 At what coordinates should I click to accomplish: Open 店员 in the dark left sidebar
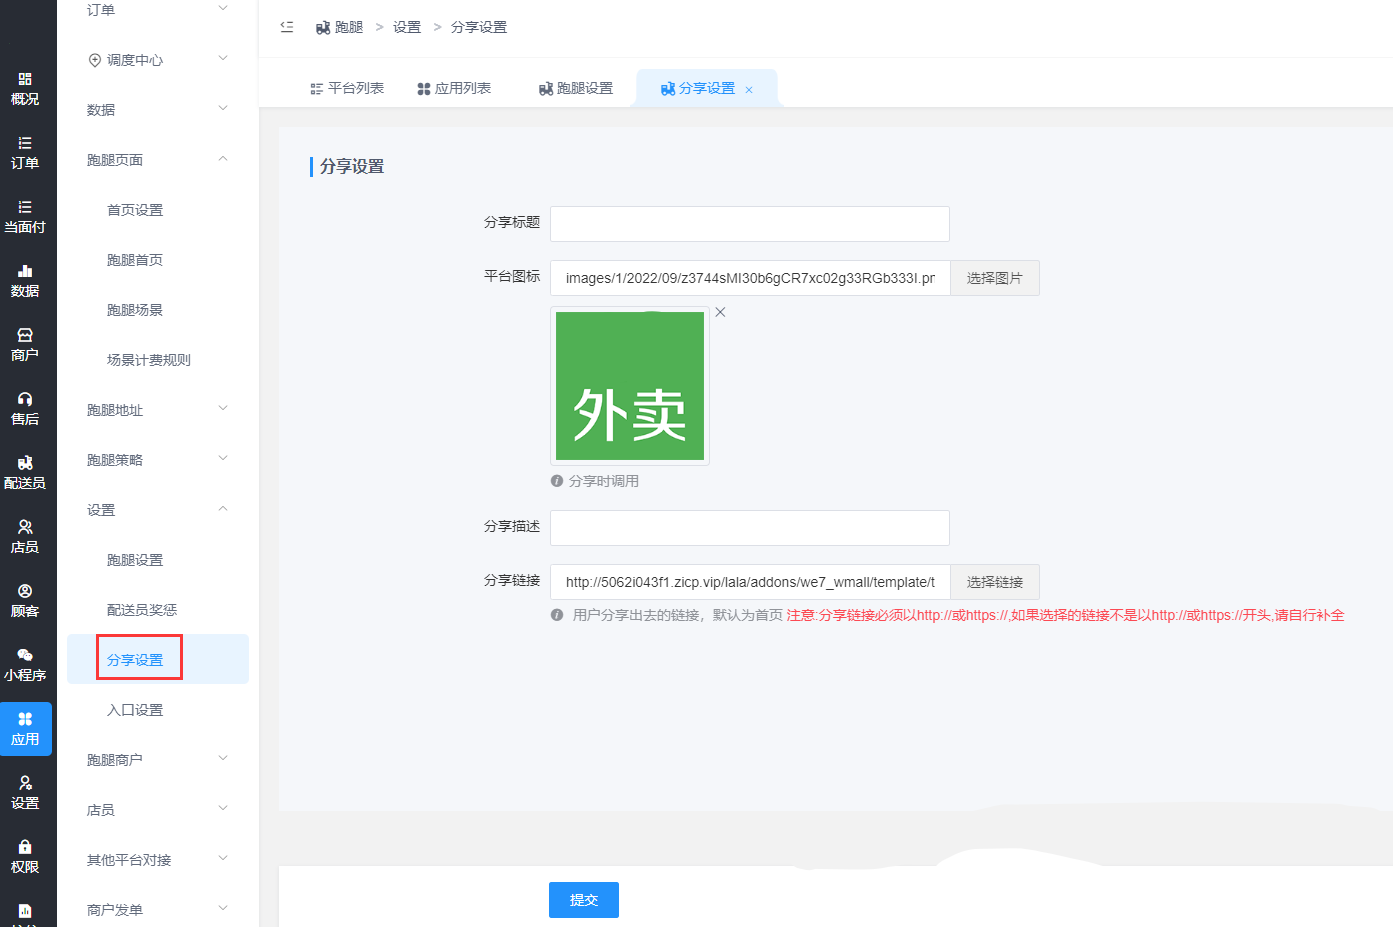25,537
